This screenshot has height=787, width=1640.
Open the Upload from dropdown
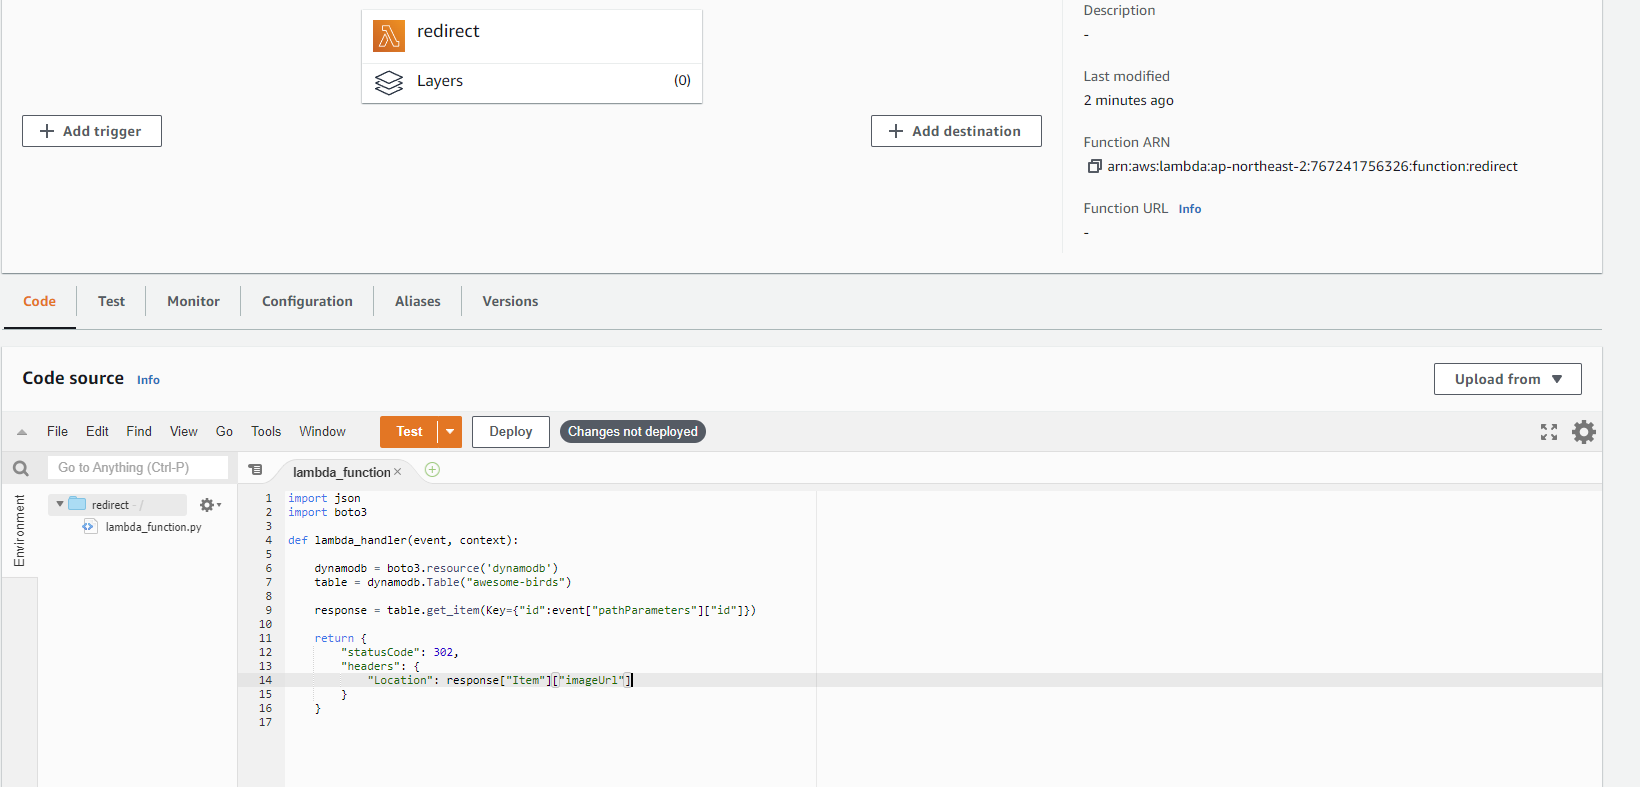pyautogui.click(x=1507, y=379)
